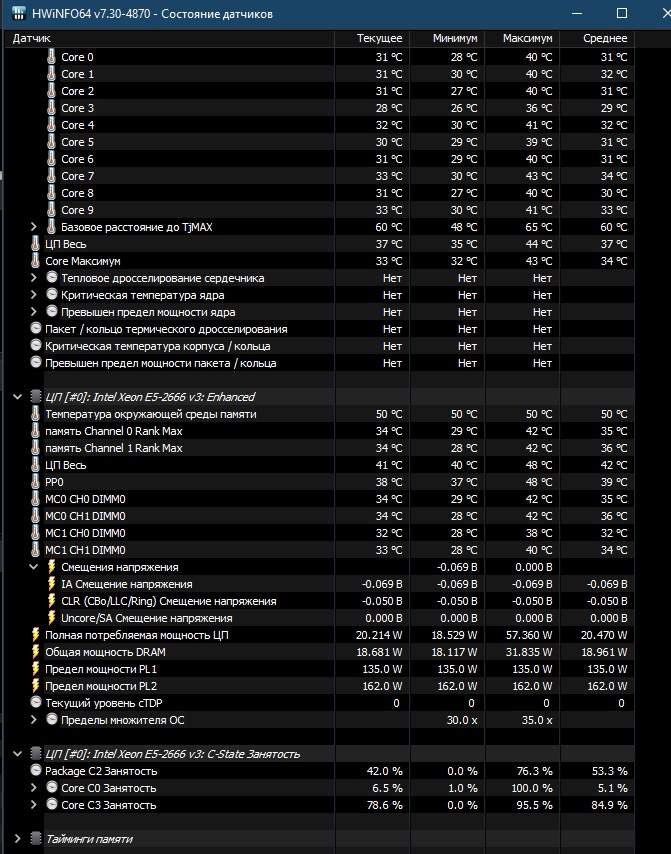Expand the Тайминги памяти group
This screenshot has width=671, height=854.
pos(17,839)
